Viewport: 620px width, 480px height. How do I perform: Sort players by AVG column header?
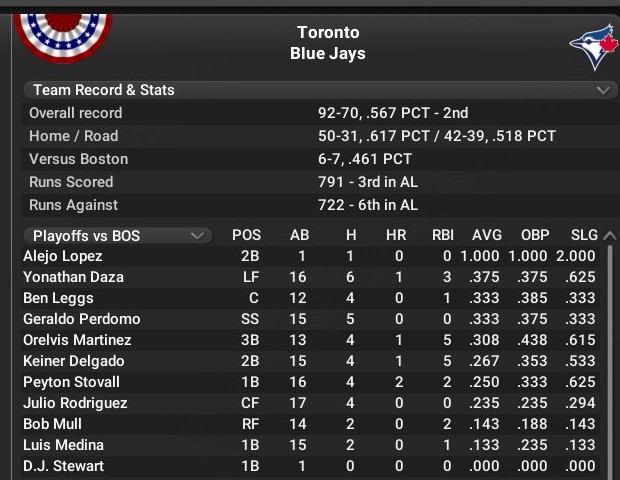(487, 236)
